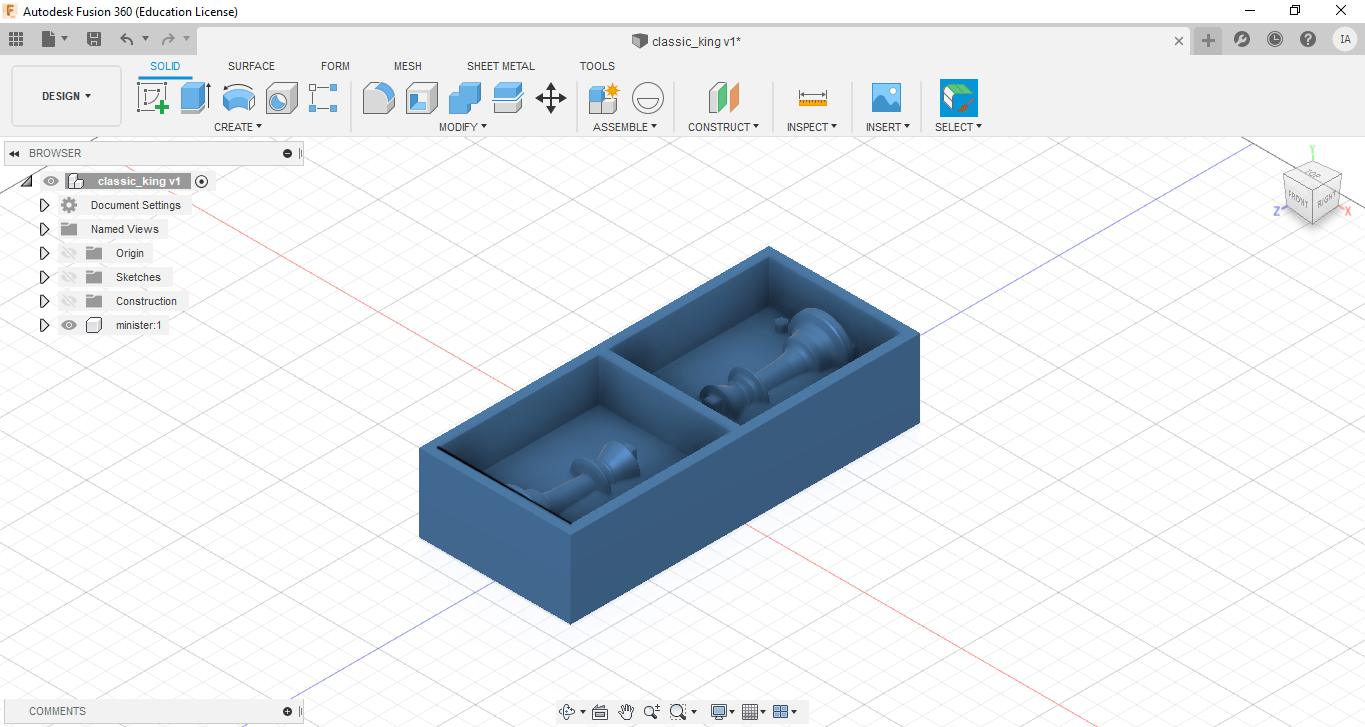This screenshot has width=1365, height=727.
Task: Toggle visibility of Sketches folder
Action: (x=69, y=277)
